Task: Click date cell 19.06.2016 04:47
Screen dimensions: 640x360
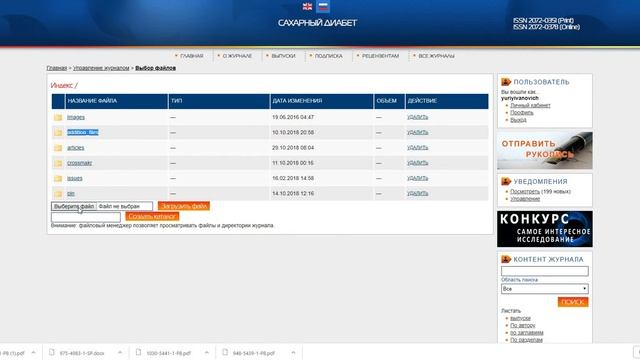Action: pyautogui.click(x=293, y=117)
